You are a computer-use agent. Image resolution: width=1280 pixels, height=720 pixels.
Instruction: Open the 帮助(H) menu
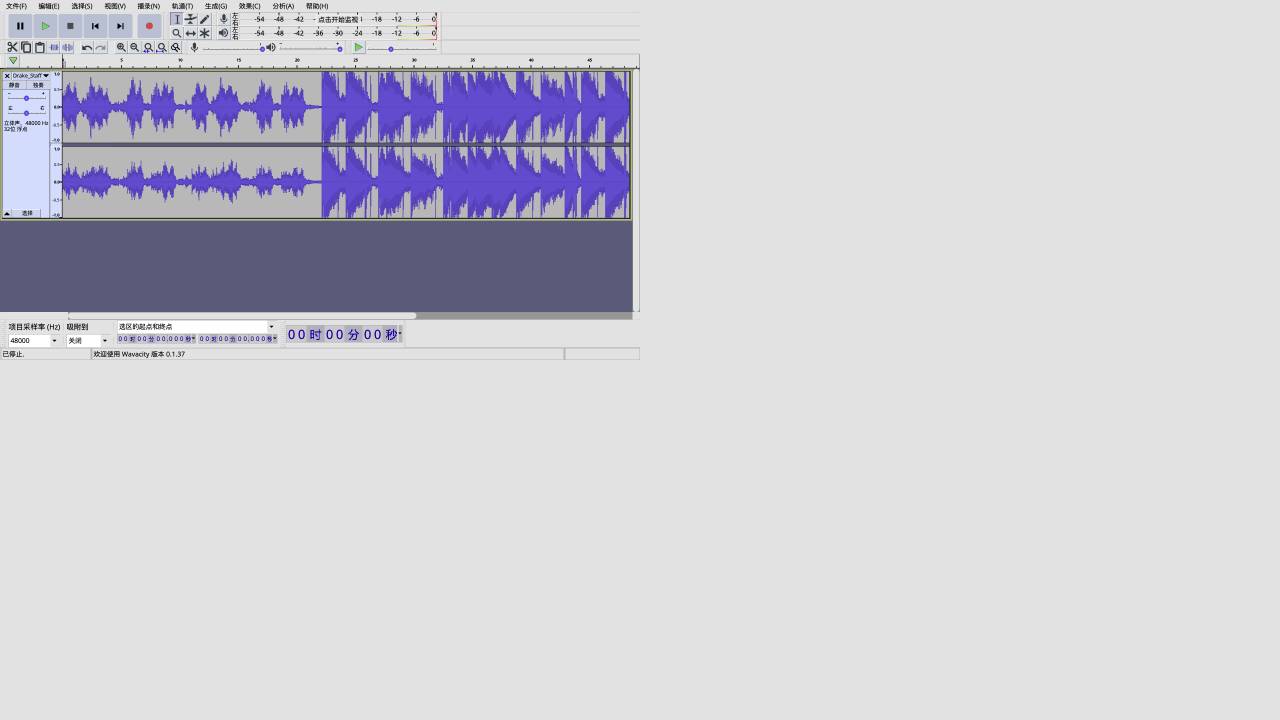[x=317, y=6]
